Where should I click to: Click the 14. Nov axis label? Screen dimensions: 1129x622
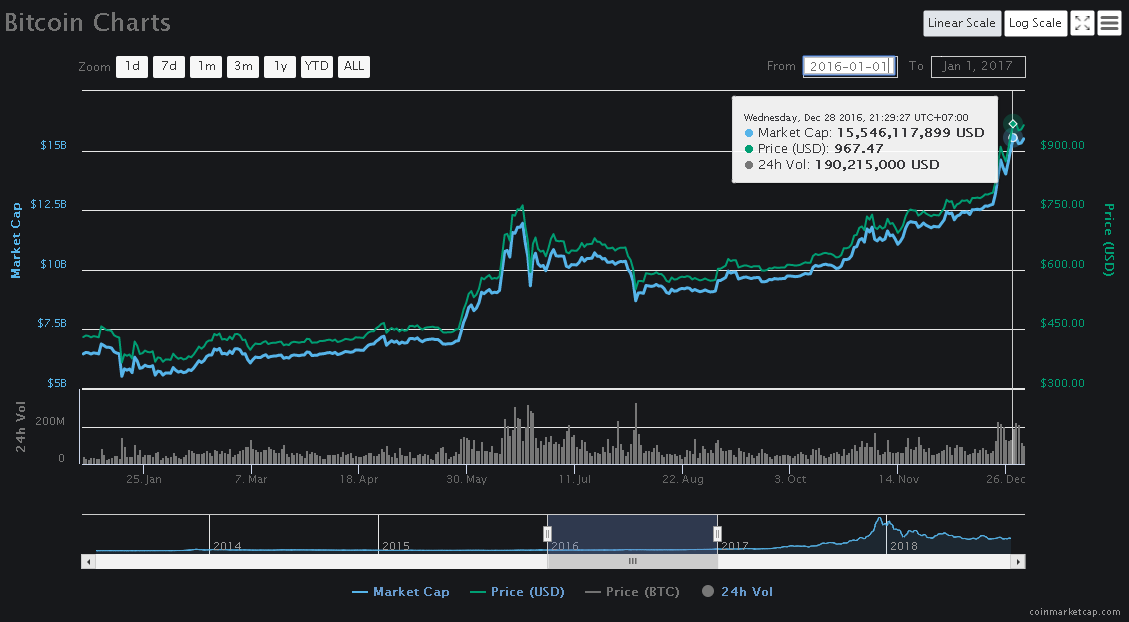(x=898, y=479)
